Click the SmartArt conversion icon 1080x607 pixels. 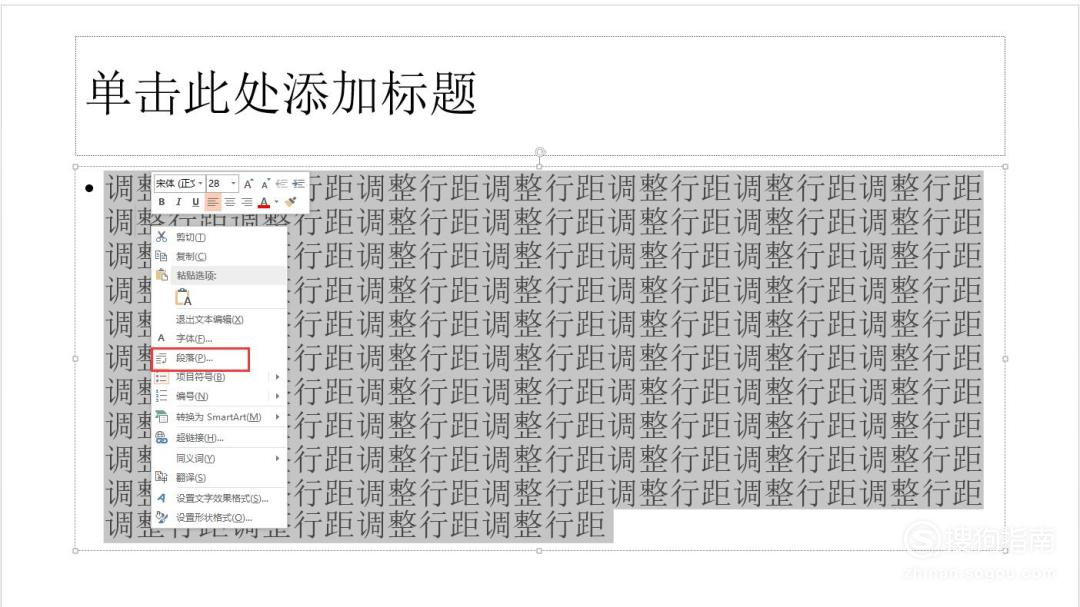[x=161, y=417]
